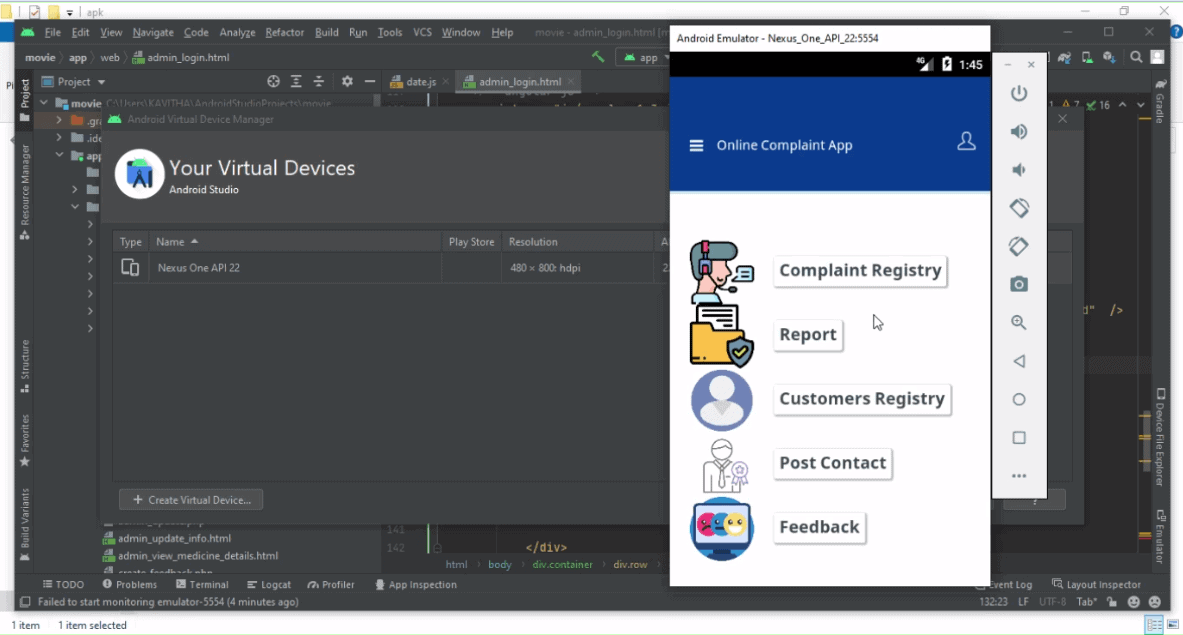This screenshot has height=635, width=1183.
Task: Take a screenshot with the camera icon
Action: coord(1018,284)
